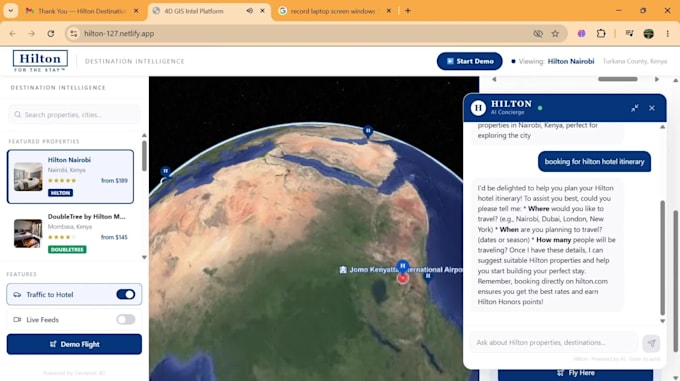Click the 'from $145' price
Image resolution: width=680 pixels, height=381 pixels.
(x=114, y=237)
